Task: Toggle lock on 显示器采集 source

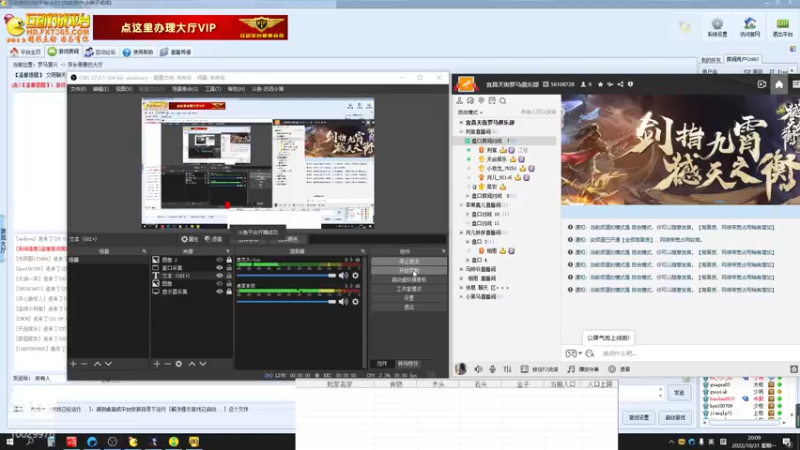Action: (x=229, y=291)
